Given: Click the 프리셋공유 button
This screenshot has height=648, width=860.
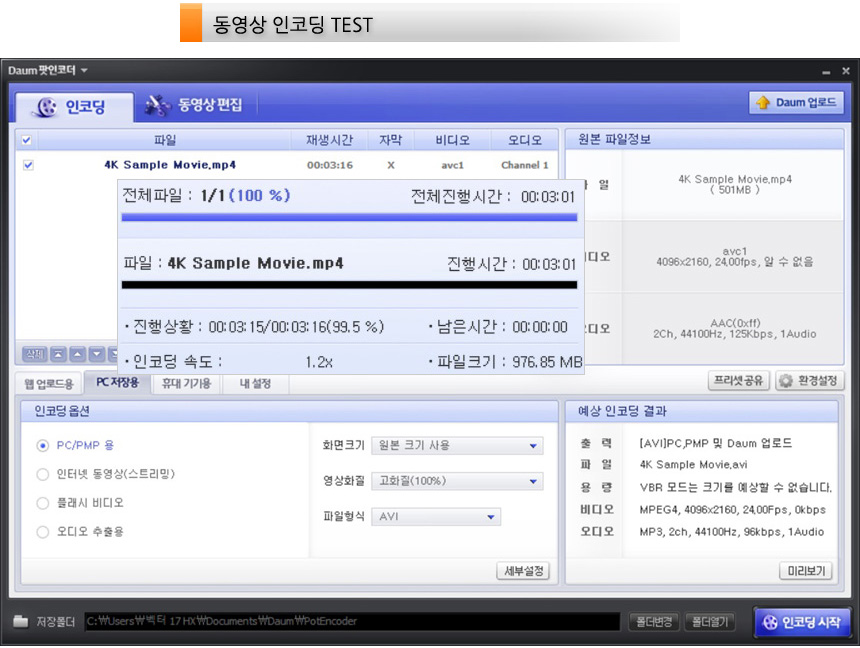Looking at the screenshot, I should pyautogui.click(x=738, y=381).
